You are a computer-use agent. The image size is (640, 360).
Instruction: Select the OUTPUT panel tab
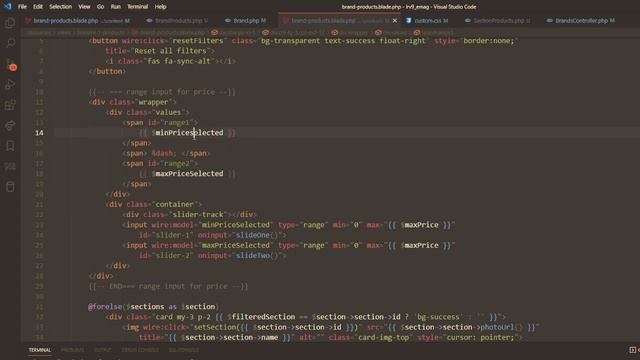coord(102,350)
